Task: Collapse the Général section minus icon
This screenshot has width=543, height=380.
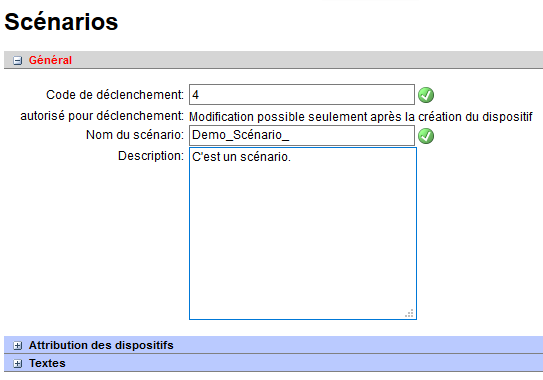Action: tap(17, 61)
